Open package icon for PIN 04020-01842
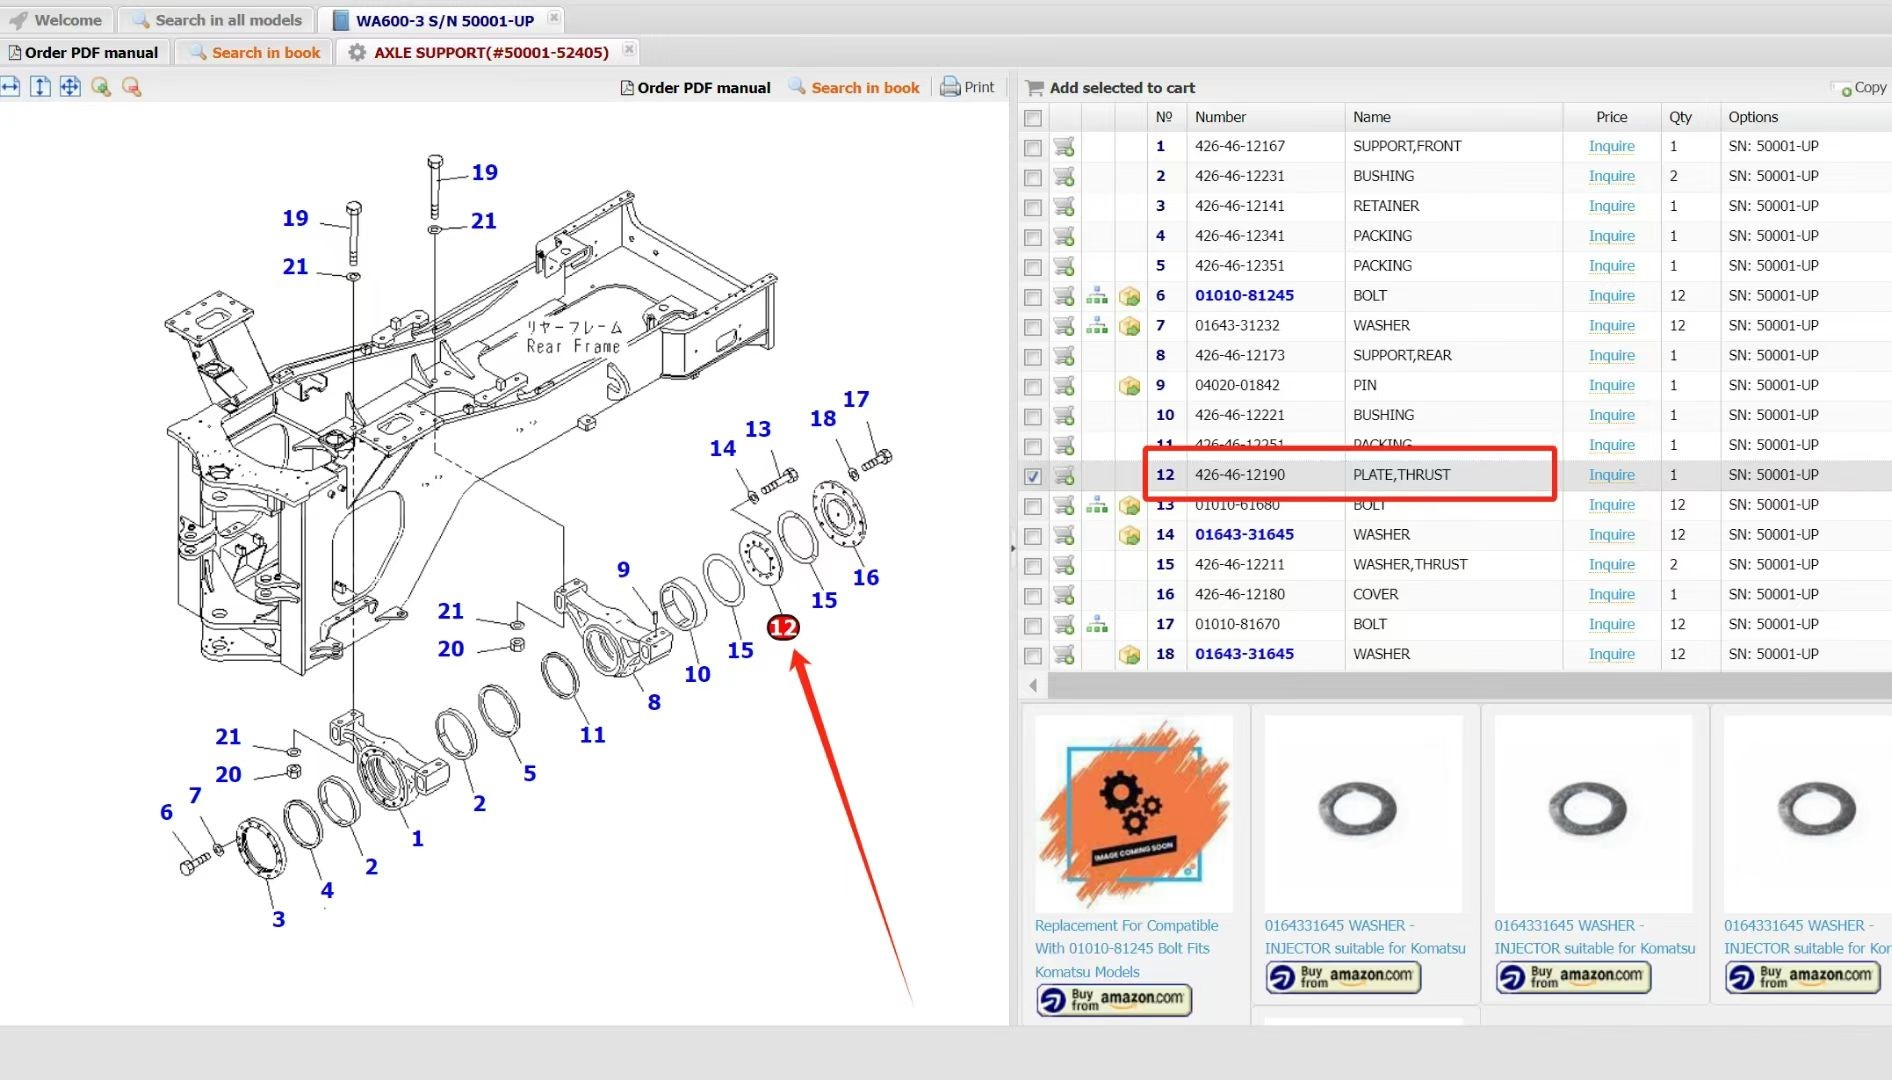Screen dimensions: 1892x1080 [x=1130, y=386]
